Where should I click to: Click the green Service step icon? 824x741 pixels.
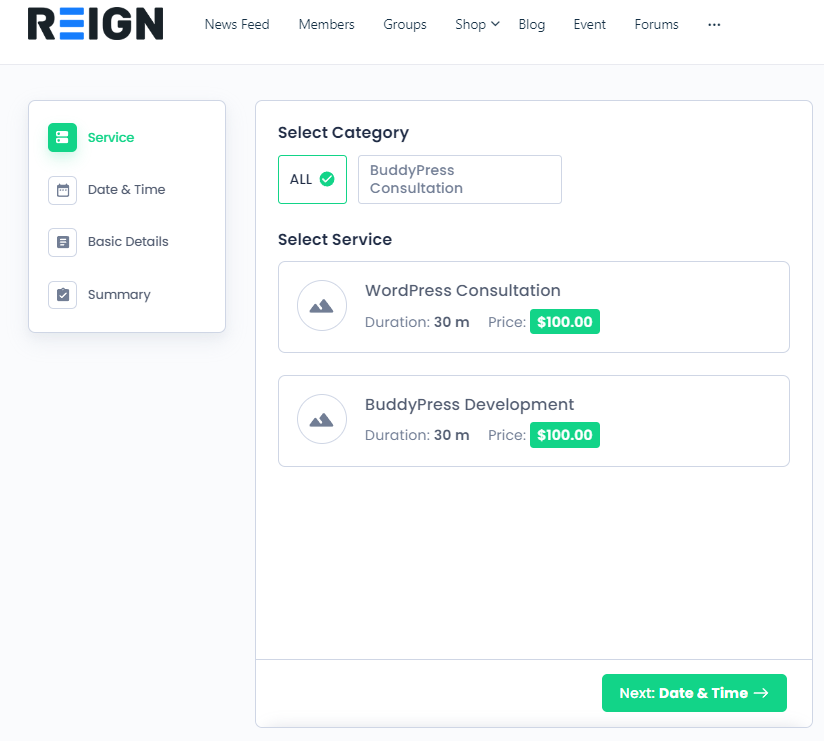click(x=63, y=137)
